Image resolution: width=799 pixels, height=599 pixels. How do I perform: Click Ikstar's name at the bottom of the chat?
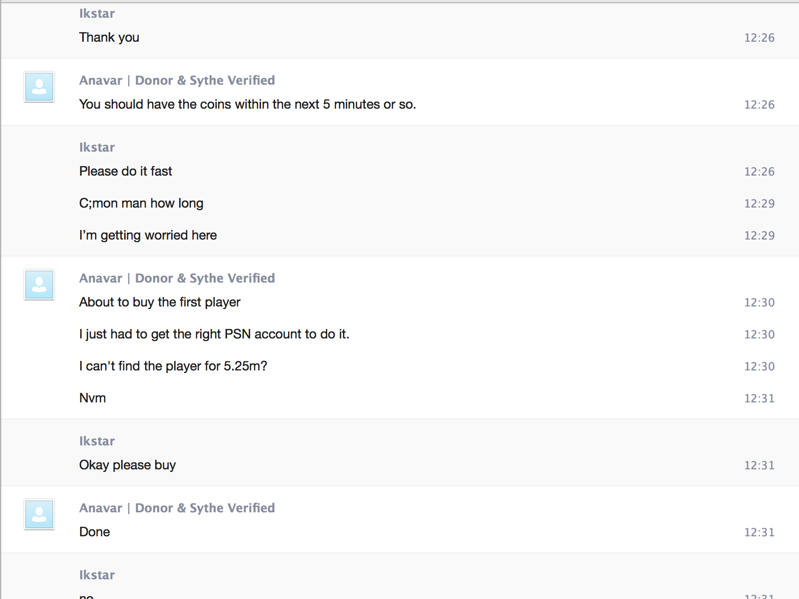(97, 576)
